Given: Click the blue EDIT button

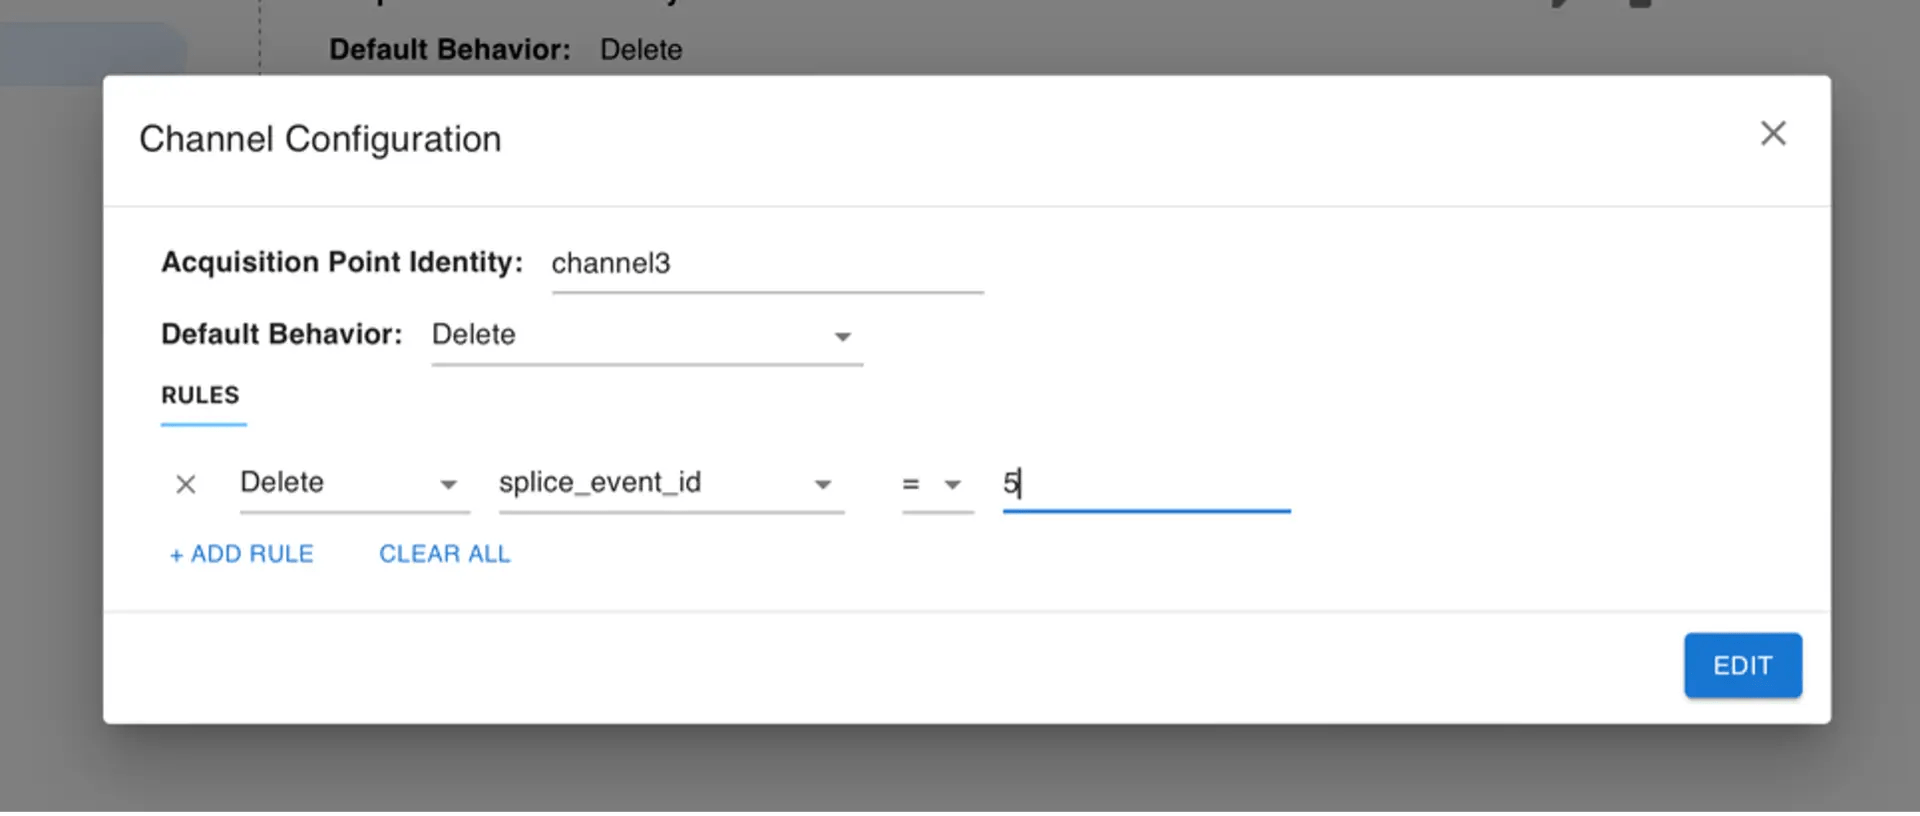Looking at the screenshot, I should (1742, 665).
